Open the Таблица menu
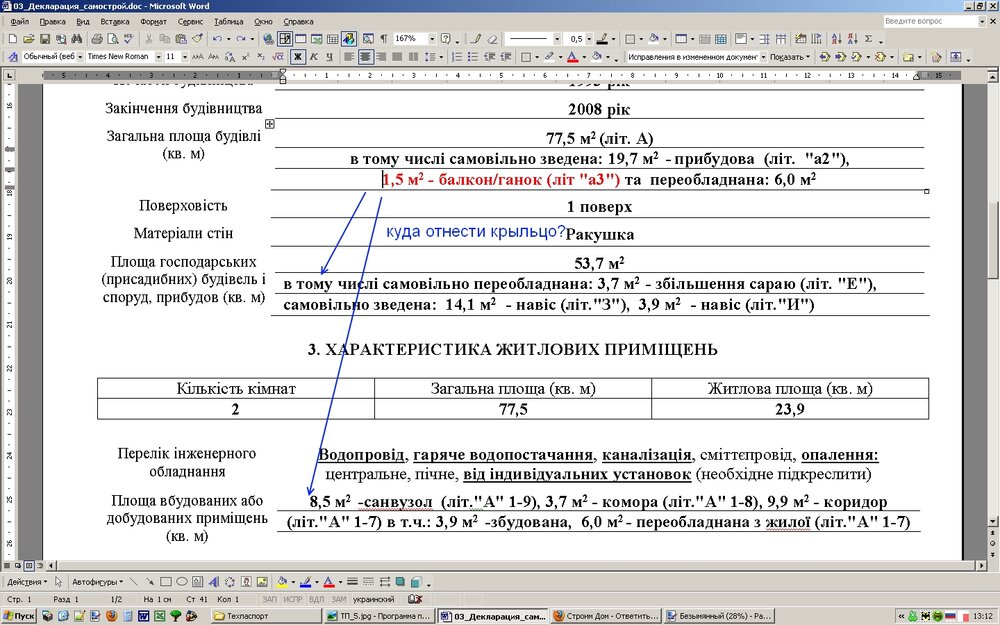 (228, 21)
